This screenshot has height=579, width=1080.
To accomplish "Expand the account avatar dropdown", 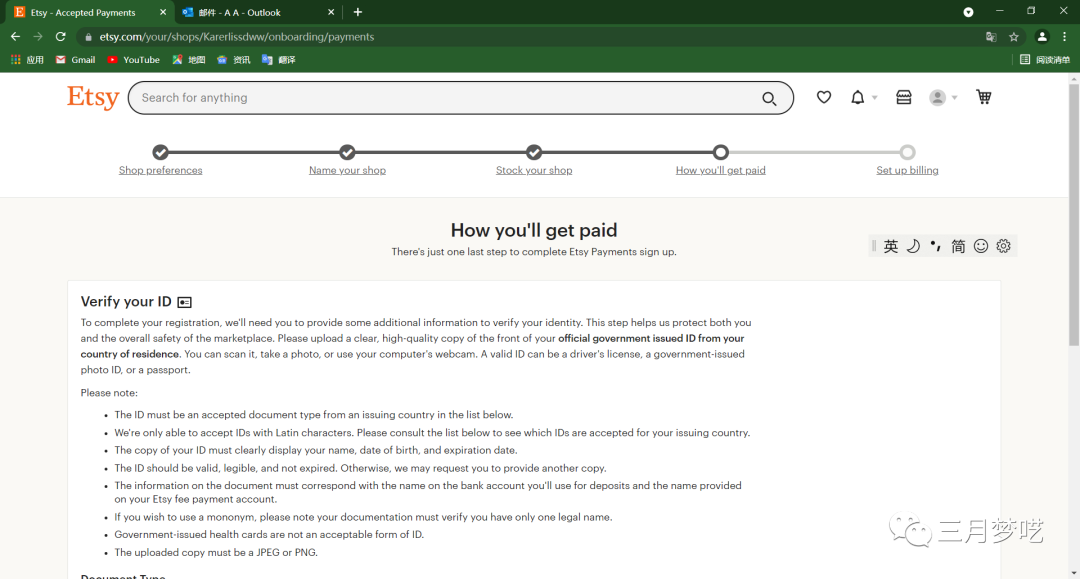I will point(943,97).
